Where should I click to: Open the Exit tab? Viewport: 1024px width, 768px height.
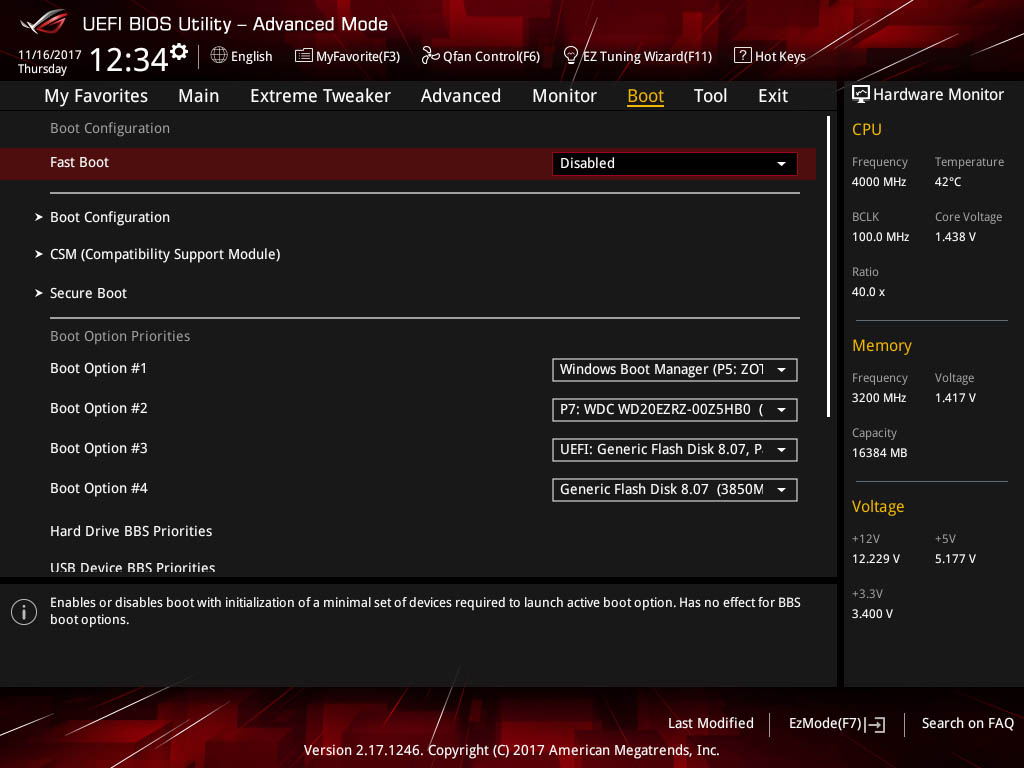[x=773, y=96]
